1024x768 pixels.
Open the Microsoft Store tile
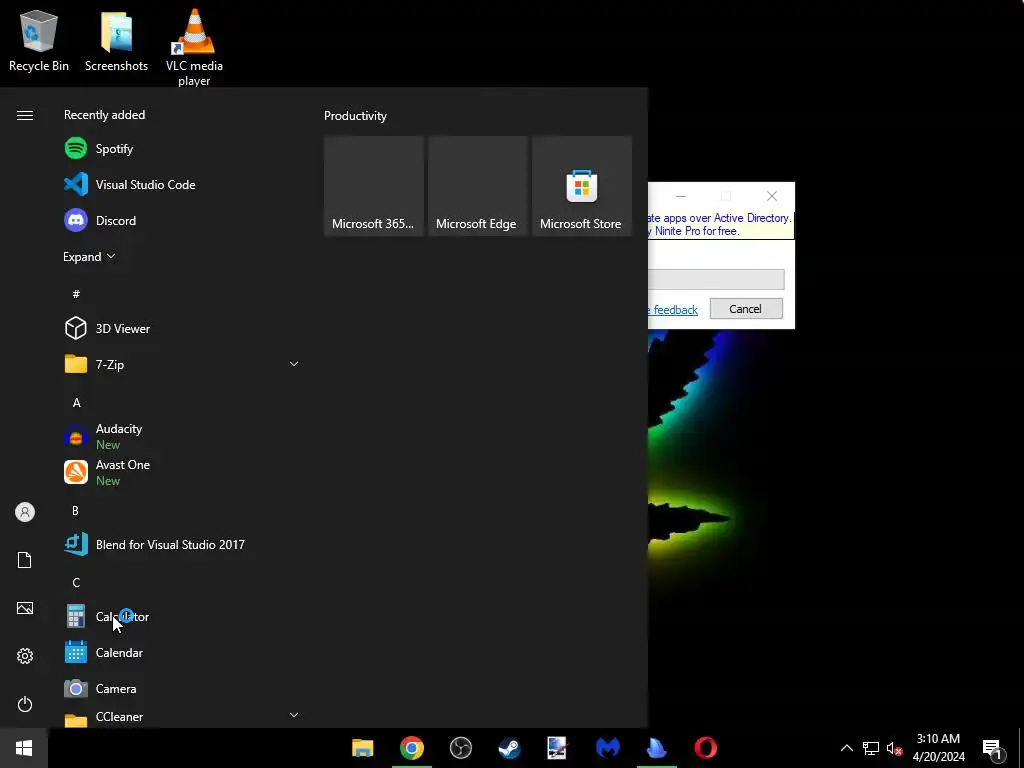tap(582, 186)
